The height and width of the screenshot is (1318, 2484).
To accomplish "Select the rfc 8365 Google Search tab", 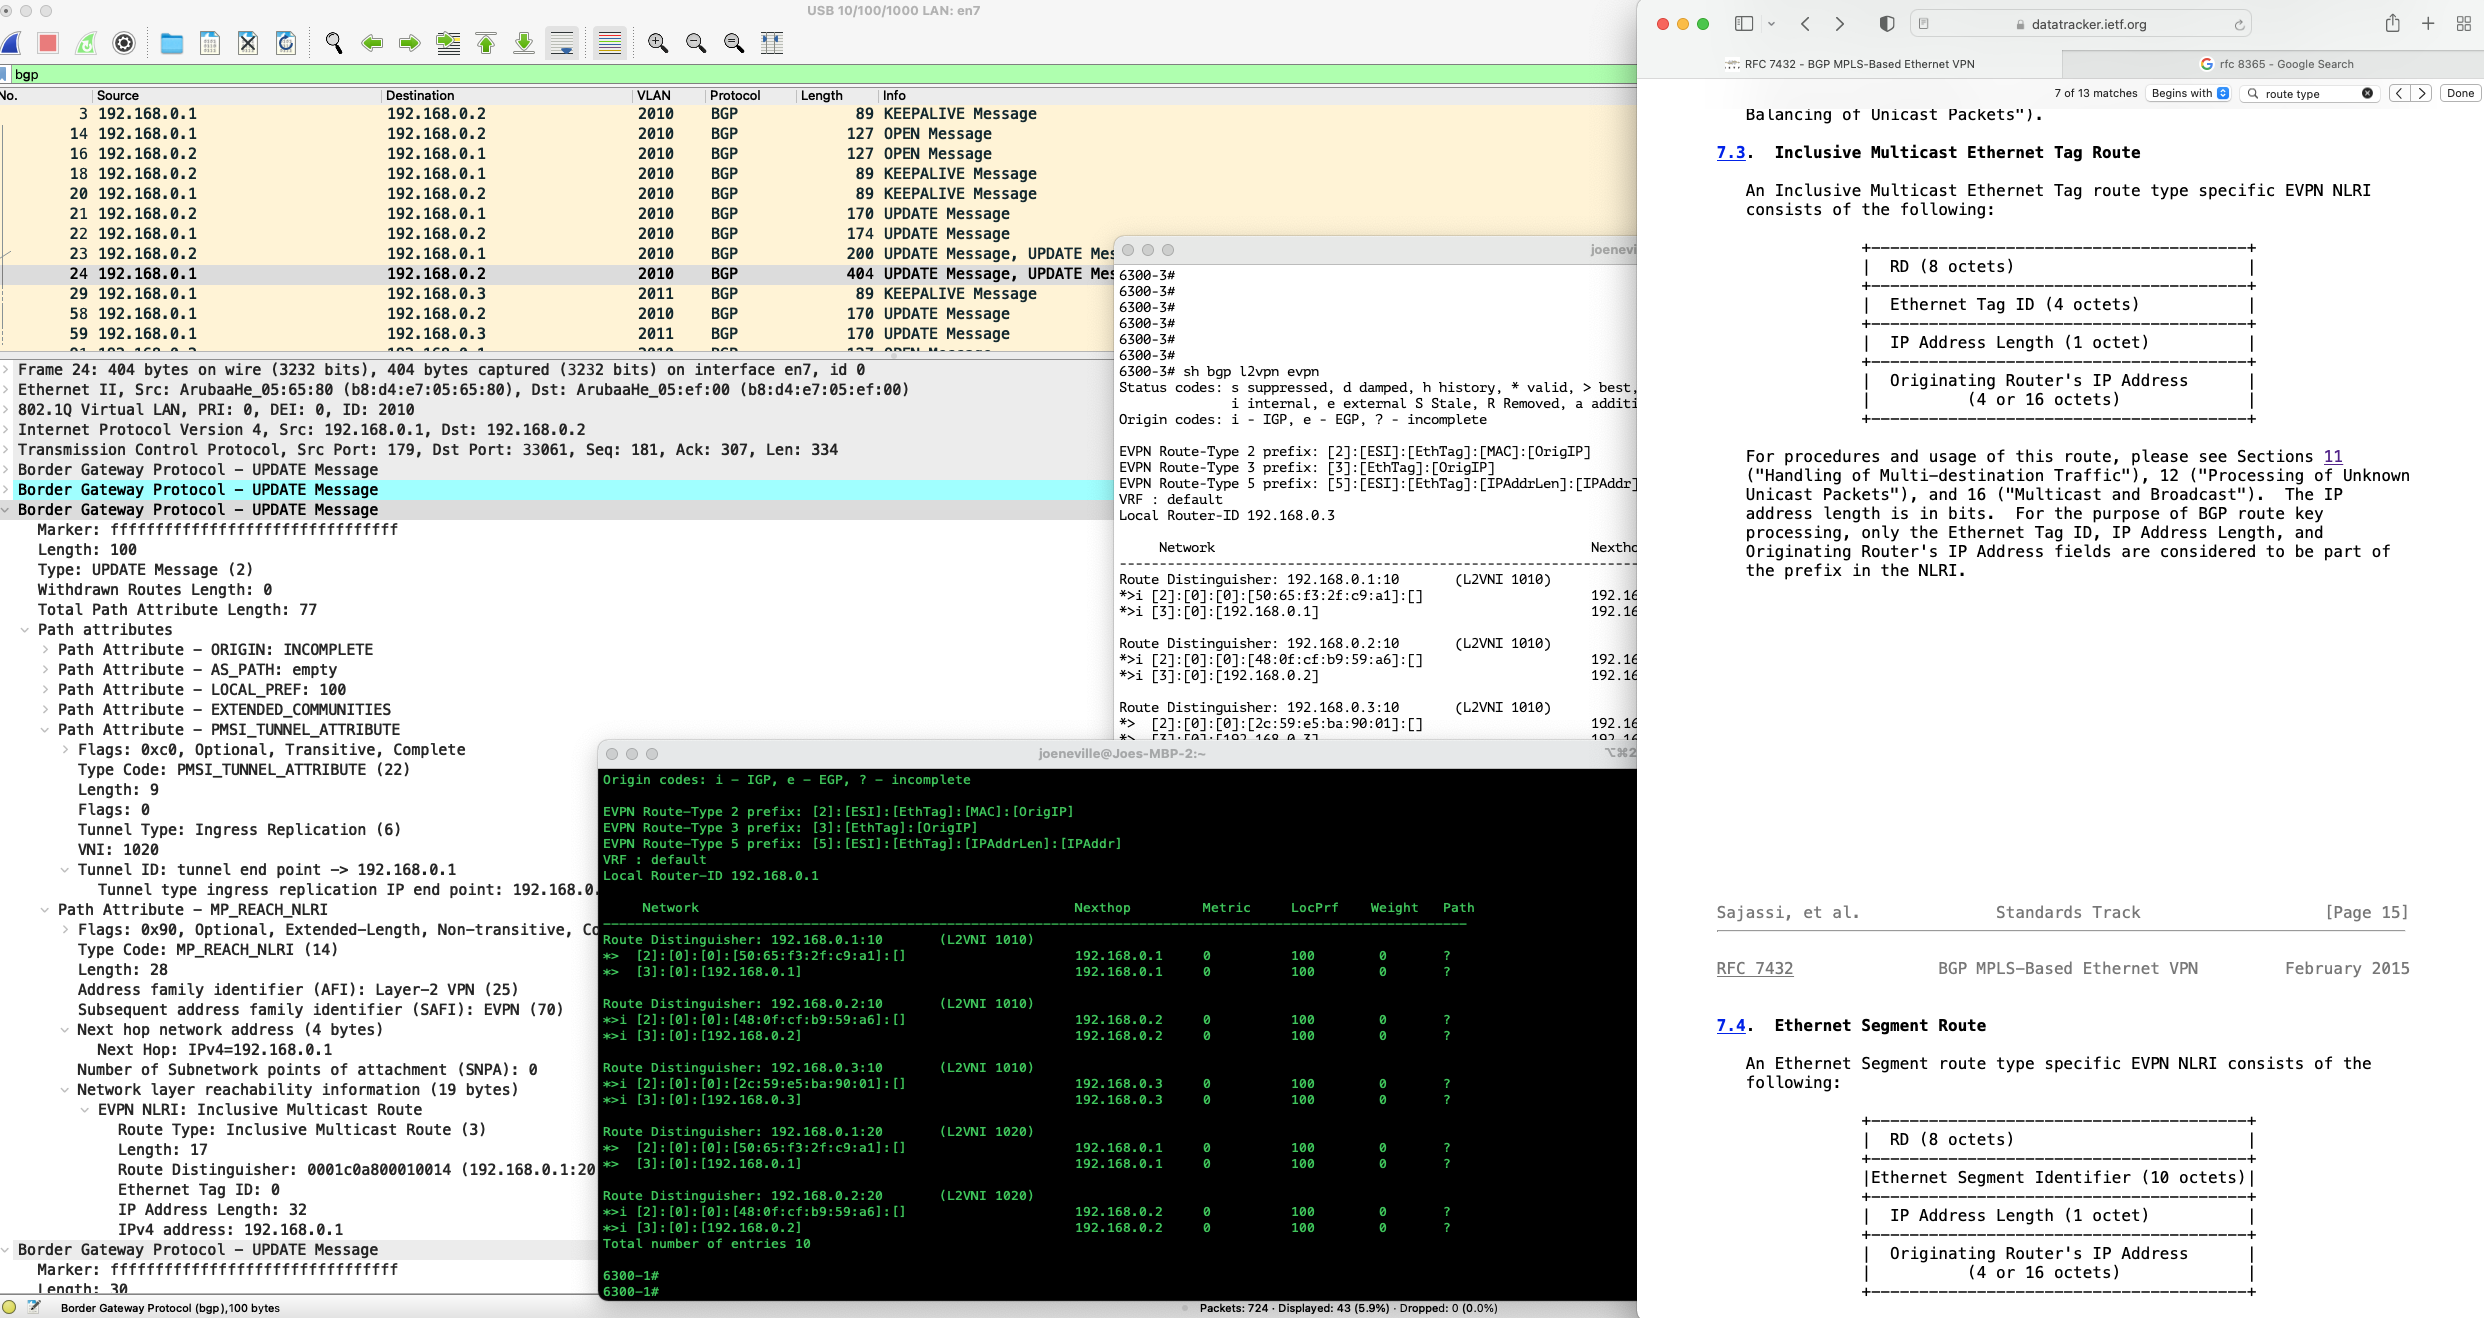I will point(2274,64).
